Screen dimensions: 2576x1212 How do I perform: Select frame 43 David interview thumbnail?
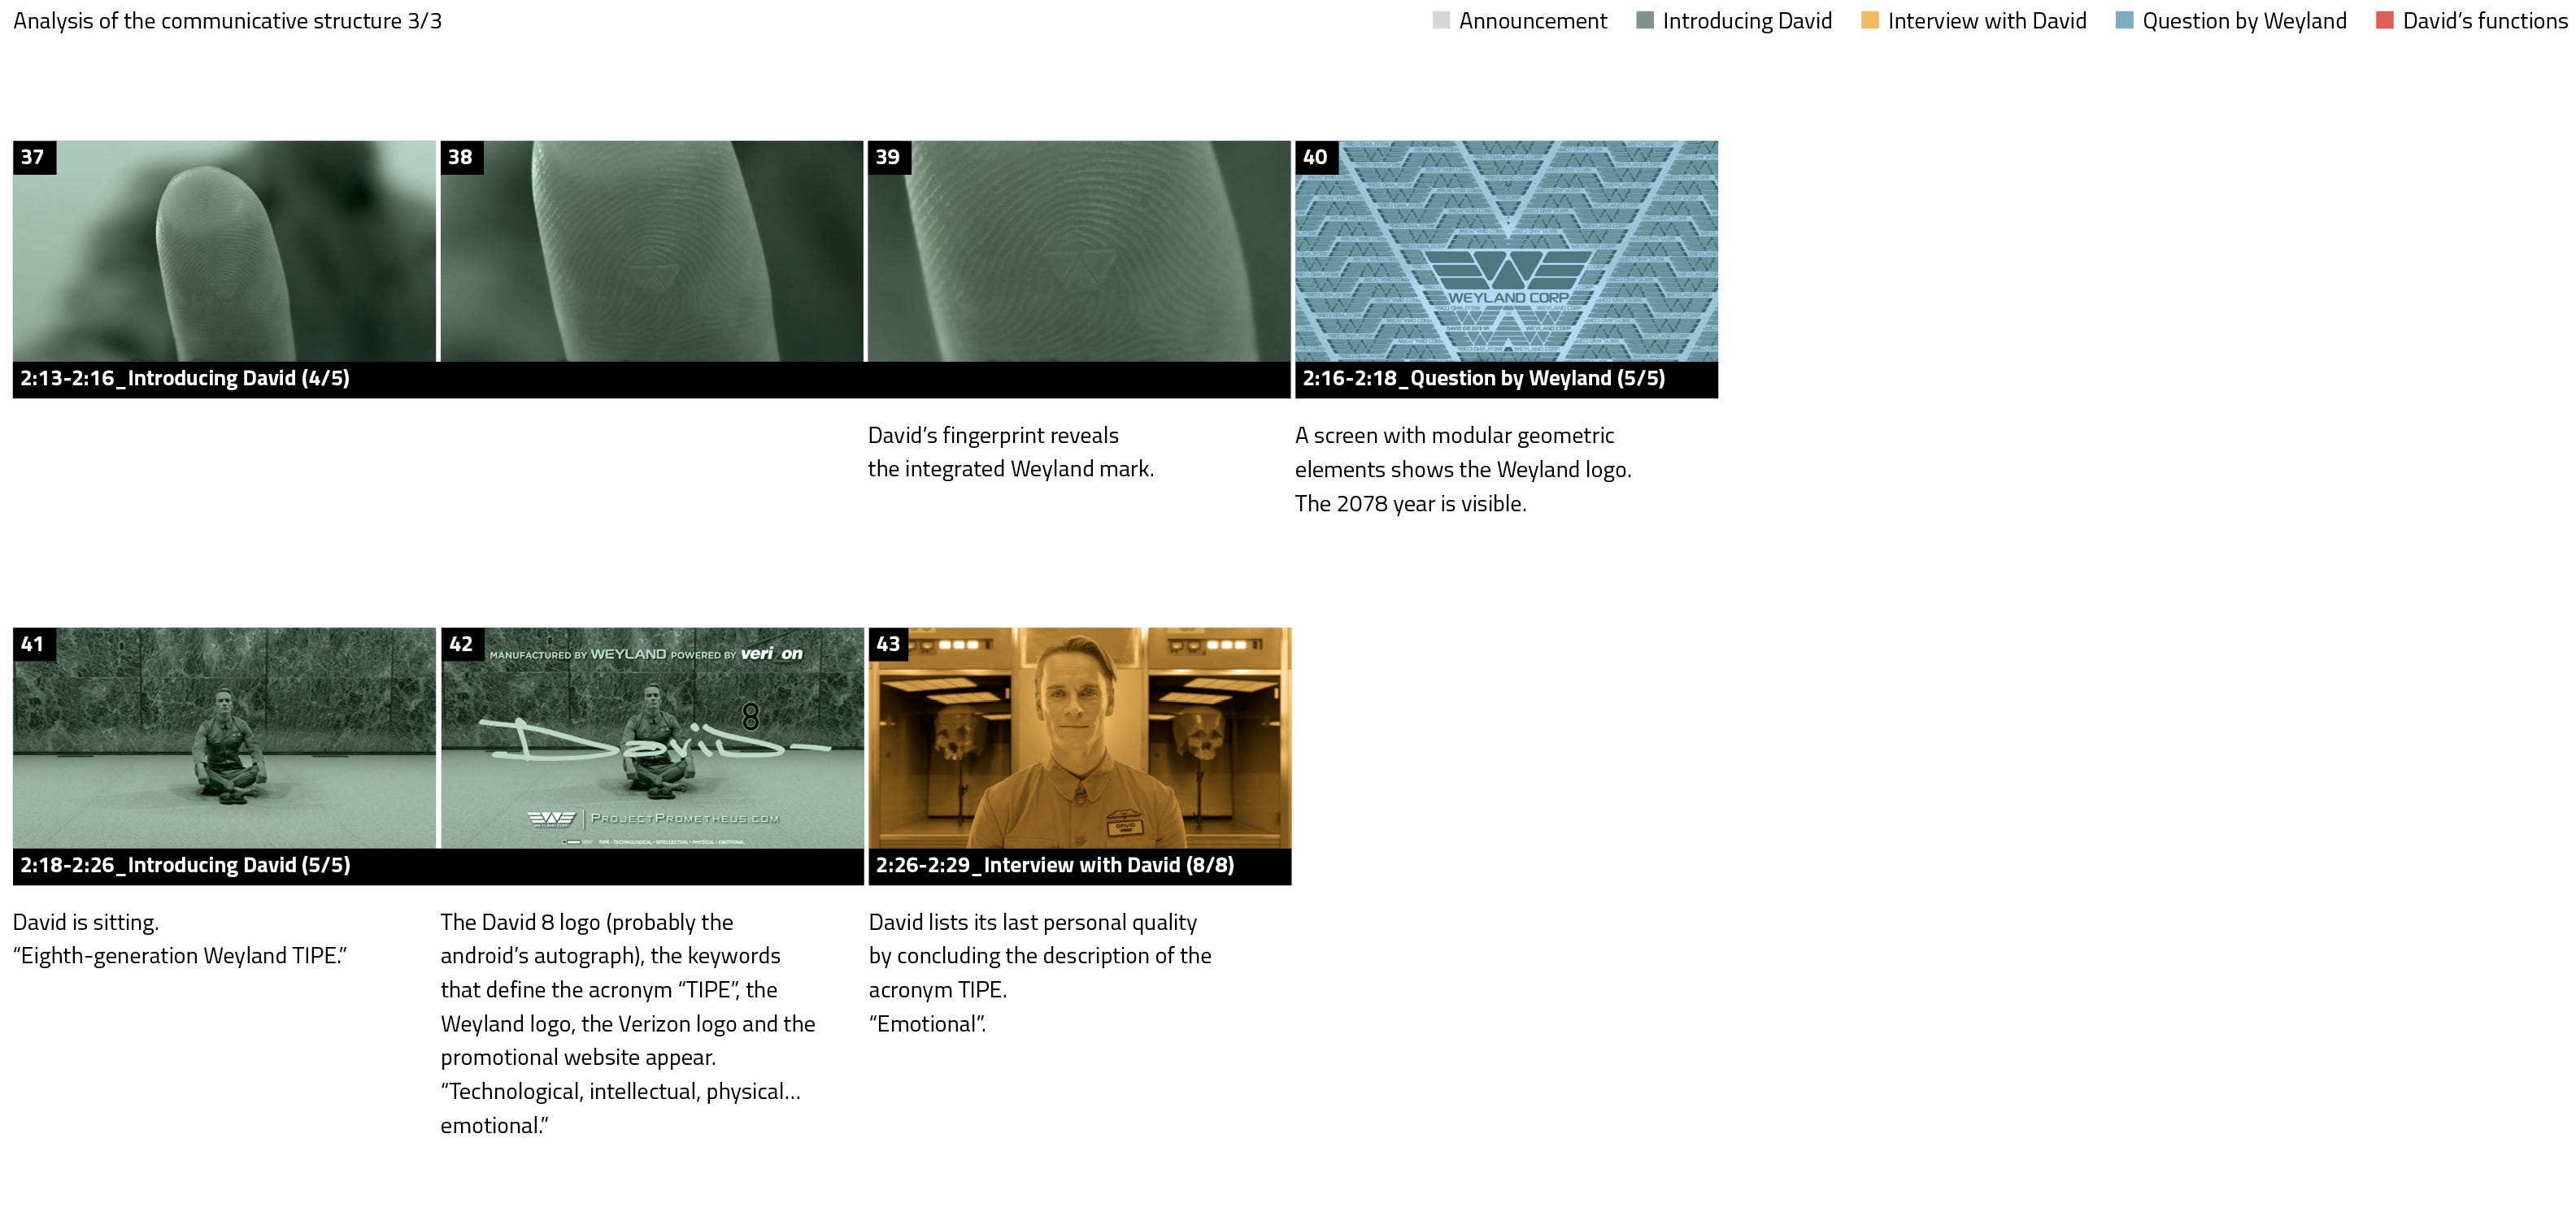click(1079, 738)
